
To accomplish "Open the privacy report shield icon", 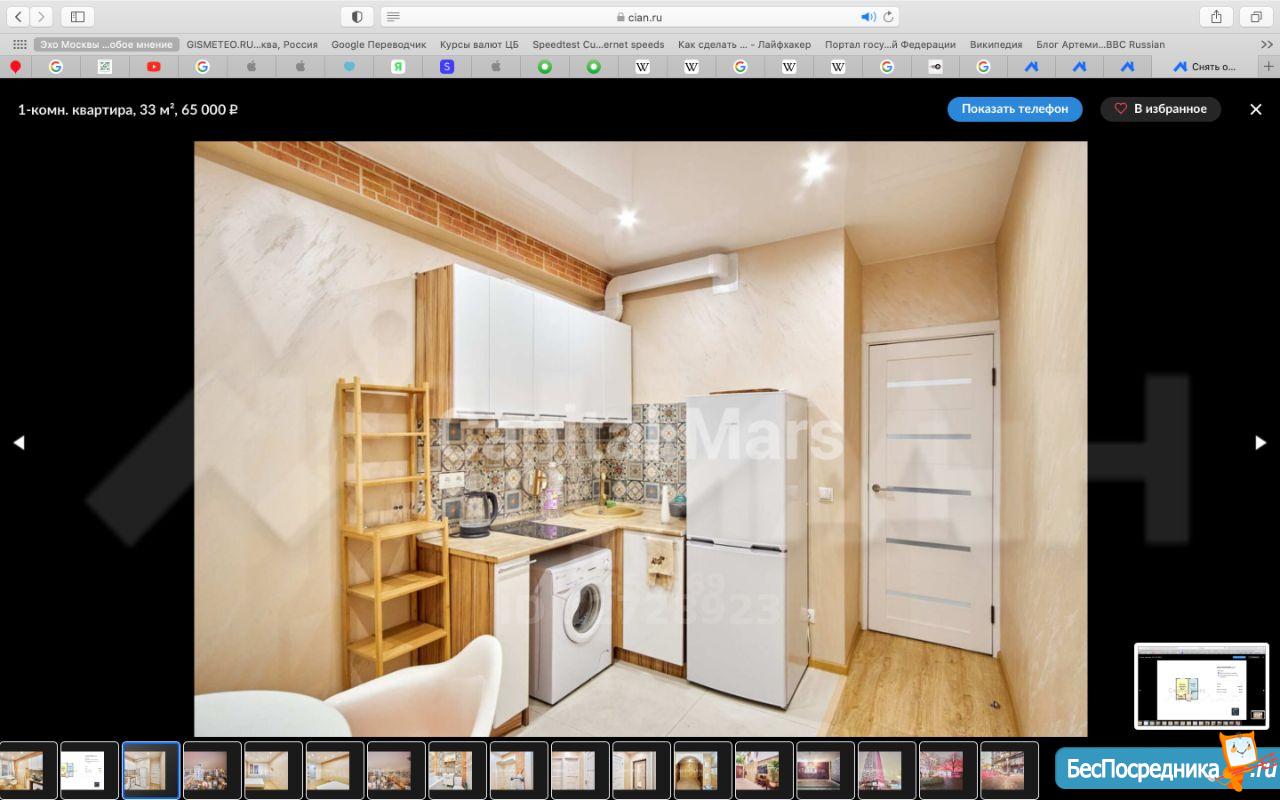I will point(357,17).
